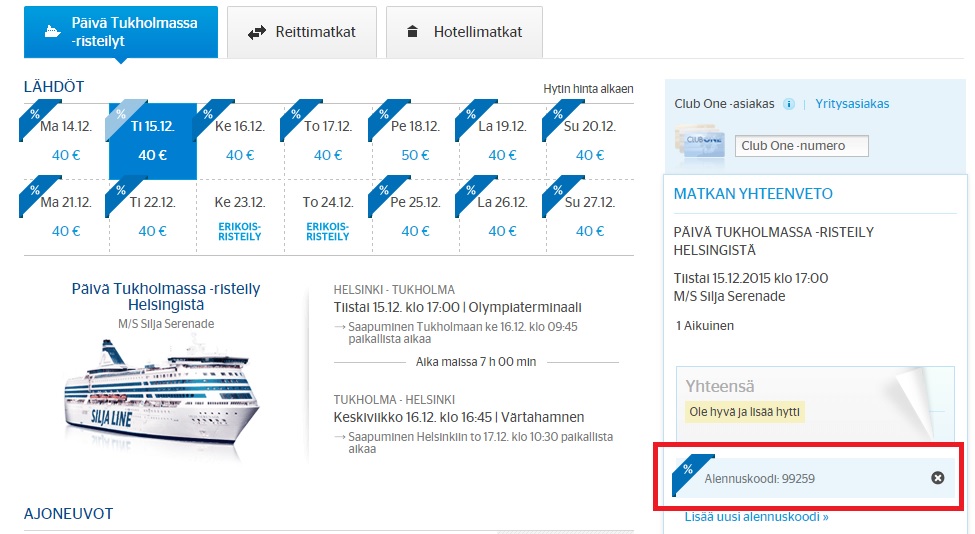Select departure Ti 15.12. highlighted cell

coord(153,141)
